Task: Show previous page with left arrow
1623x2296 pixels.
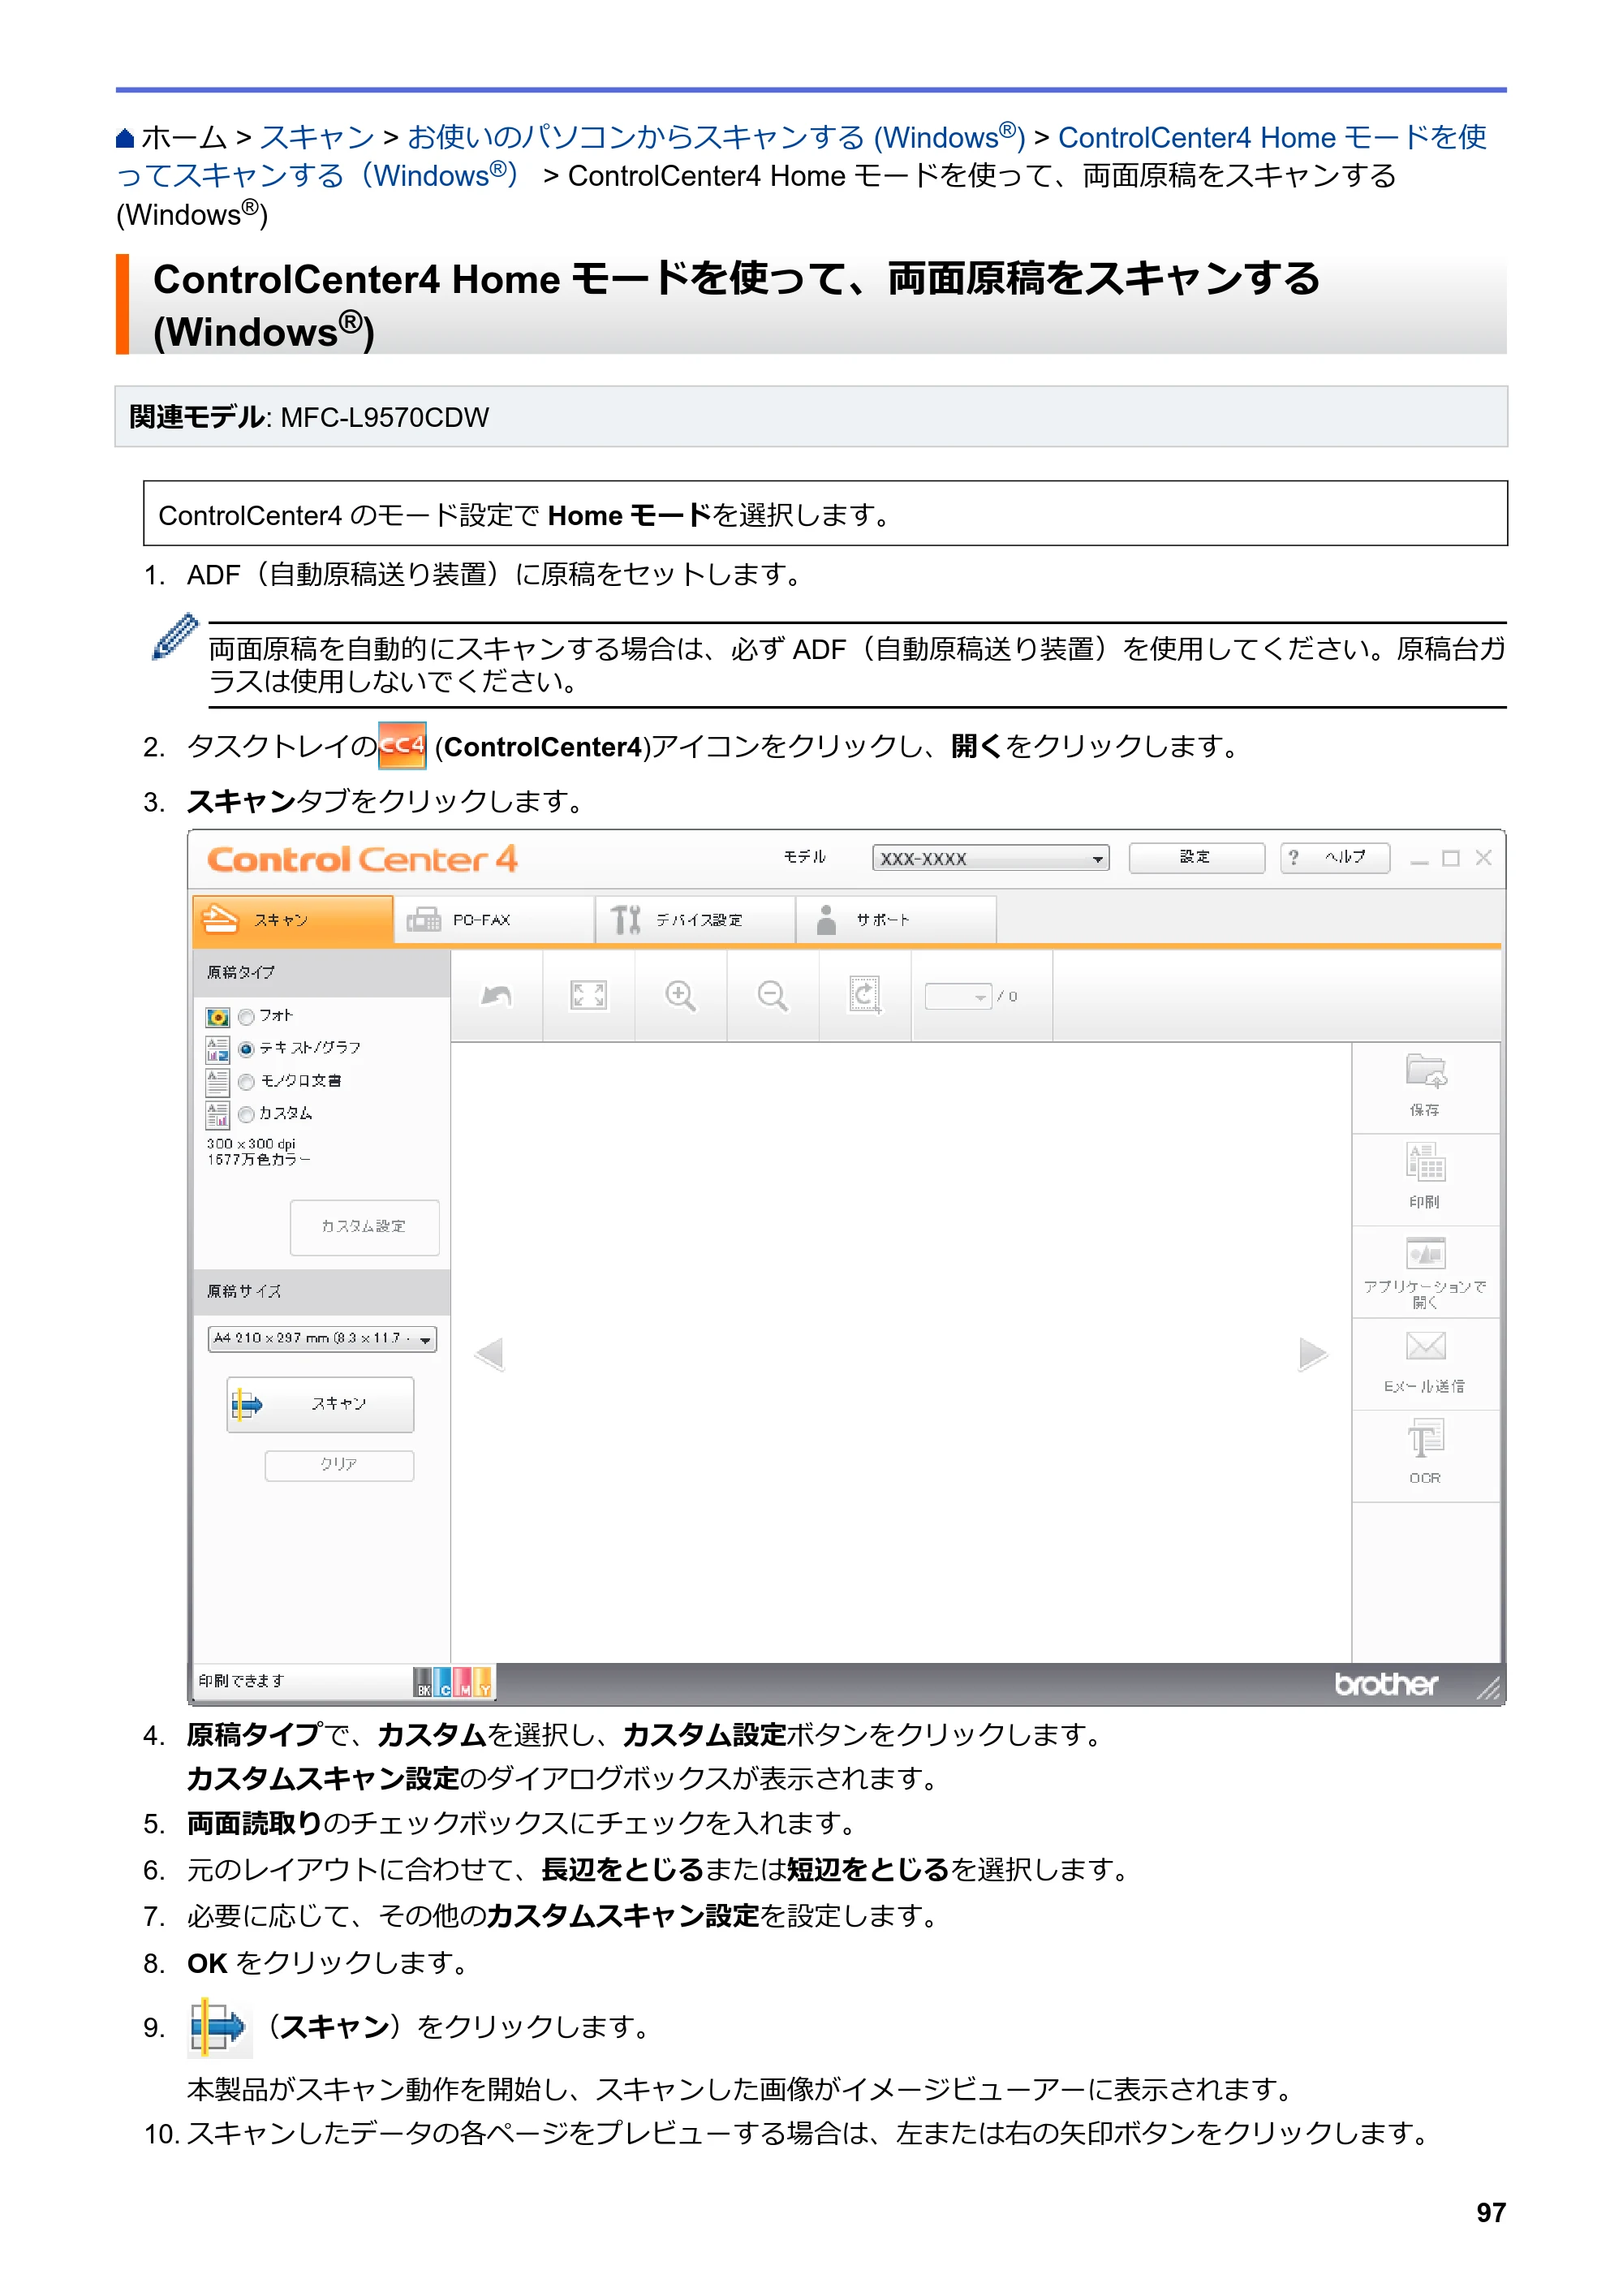Action: 489,1354
